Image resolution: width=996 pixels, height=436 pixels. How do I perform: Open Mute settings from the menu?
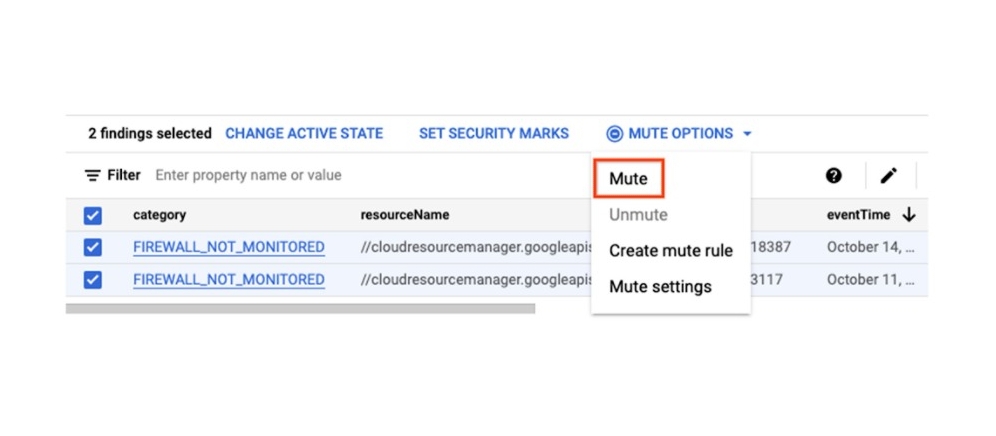(x=660, y=287)
